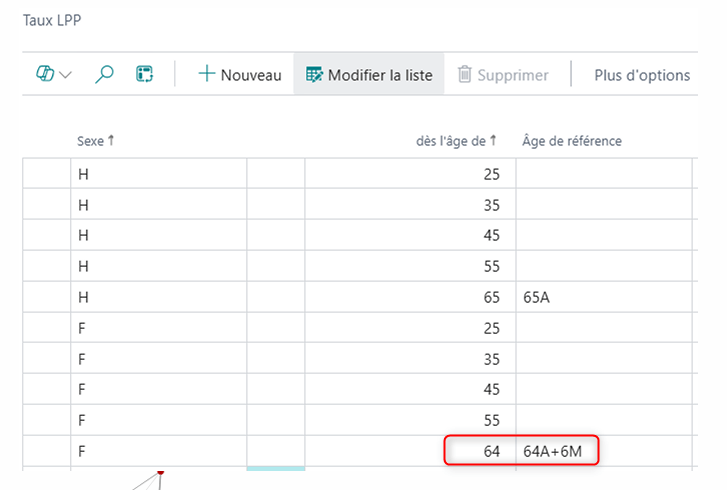Click the Copilot icon in the toolbar

pyautogui.click(x=44, y=74)
